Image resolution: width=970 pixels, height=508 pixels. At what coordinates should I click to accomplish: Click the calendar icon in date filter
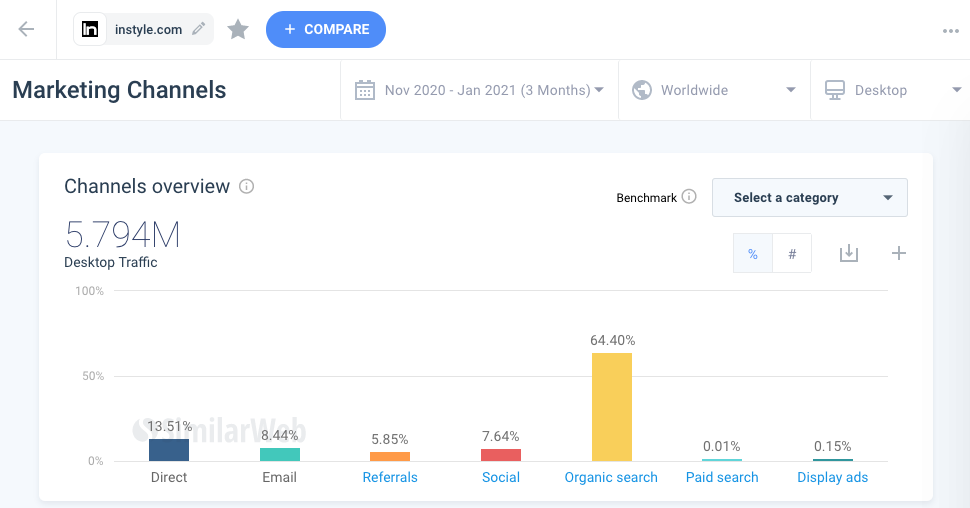click(x=365, y=90)
